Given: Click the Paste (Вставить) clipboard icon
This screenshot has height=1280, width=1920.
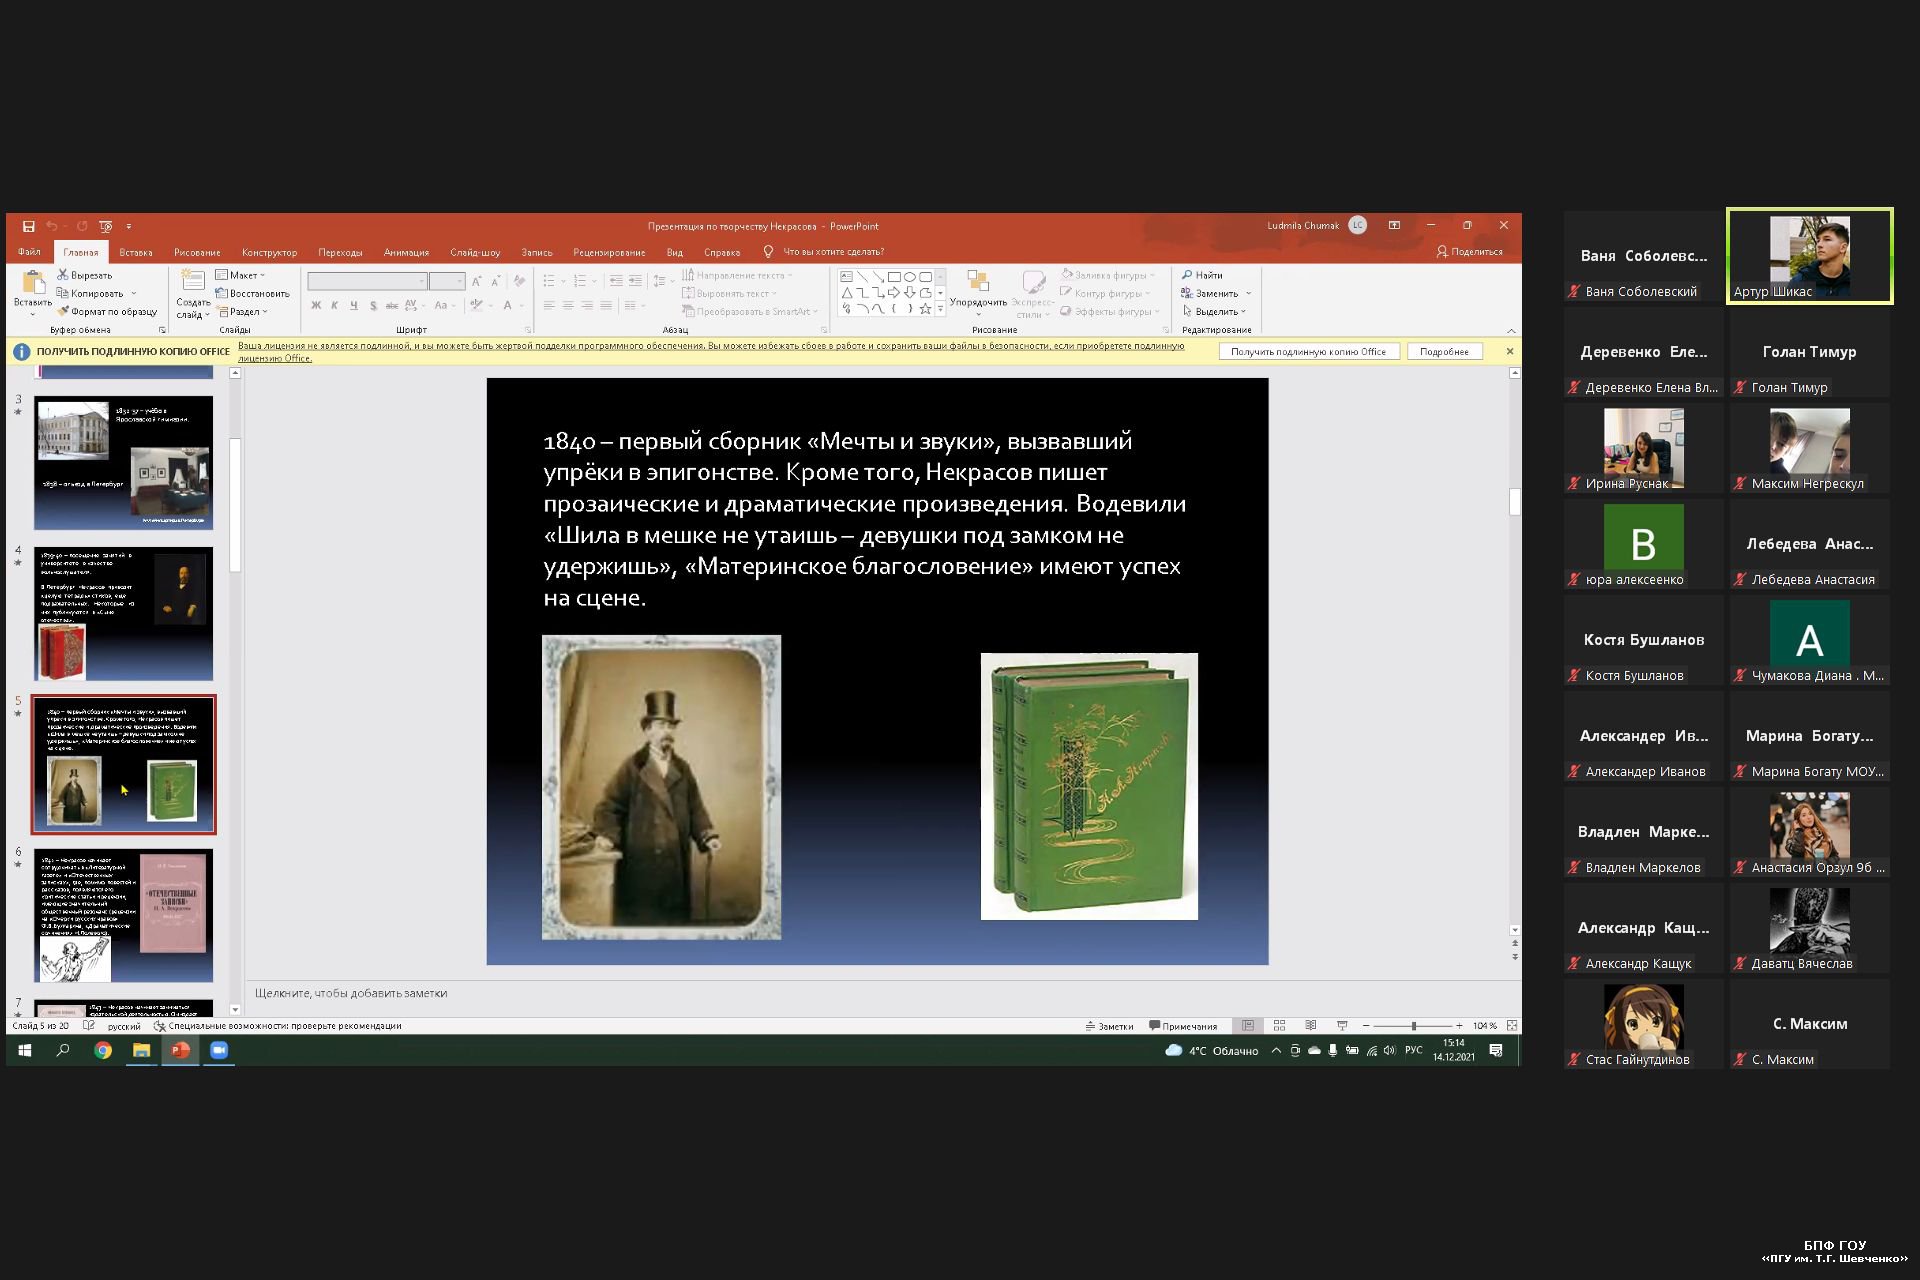Looking at the screenshot, I should (x=33, y=283).
